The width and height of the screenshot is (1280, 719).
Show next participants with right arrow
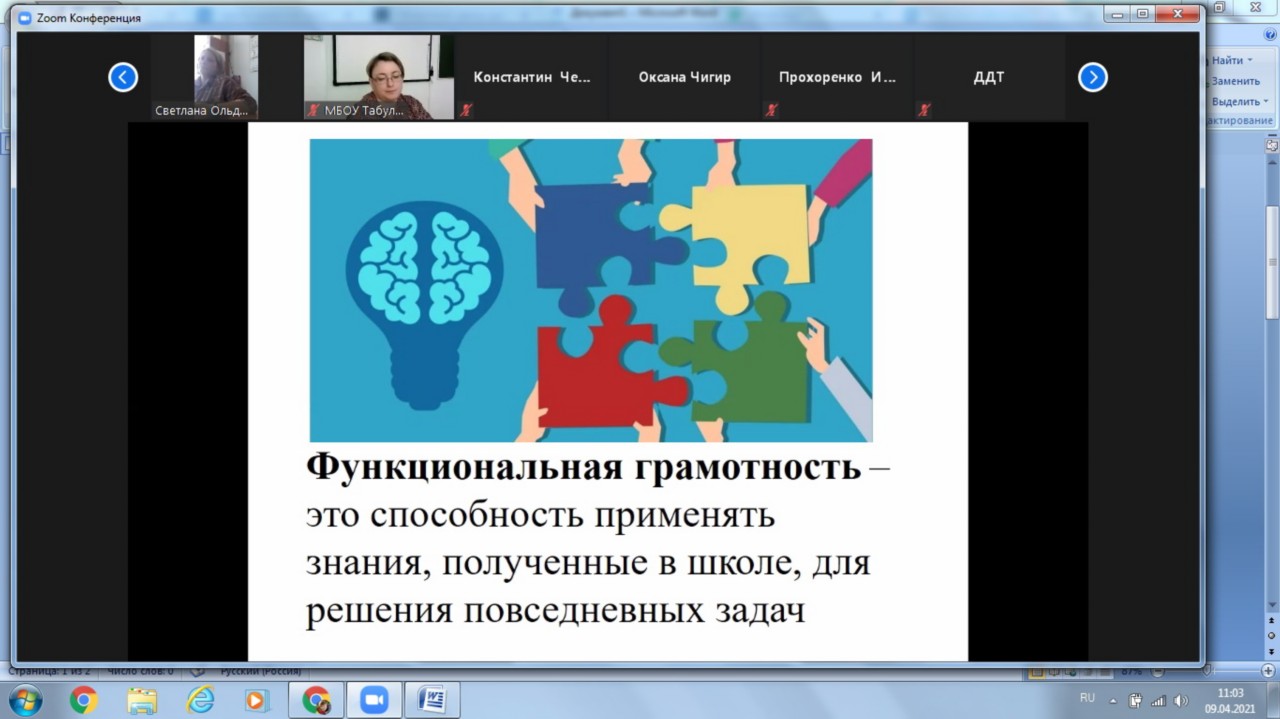click(x=1092, y=77)
